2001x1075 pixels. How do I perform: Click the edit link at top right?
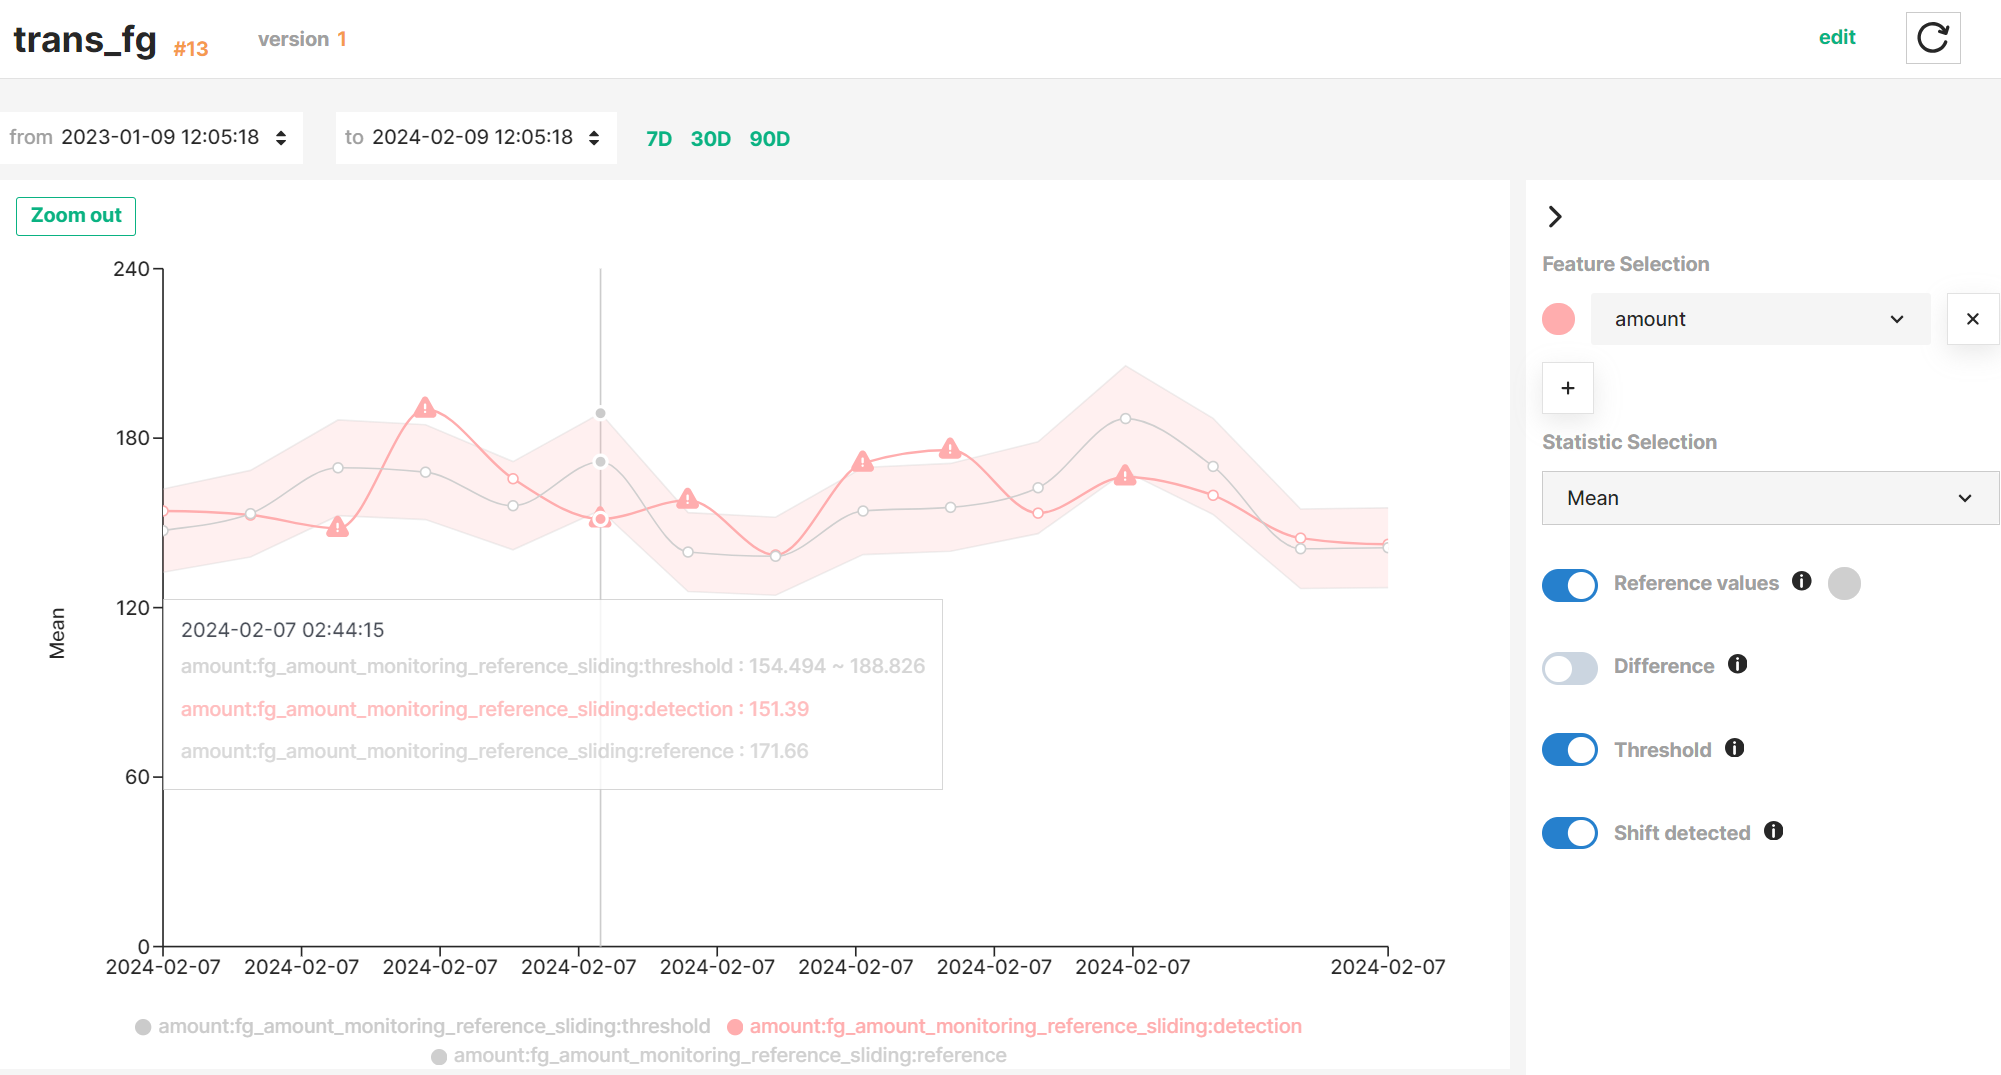(x=1838, y=36)
